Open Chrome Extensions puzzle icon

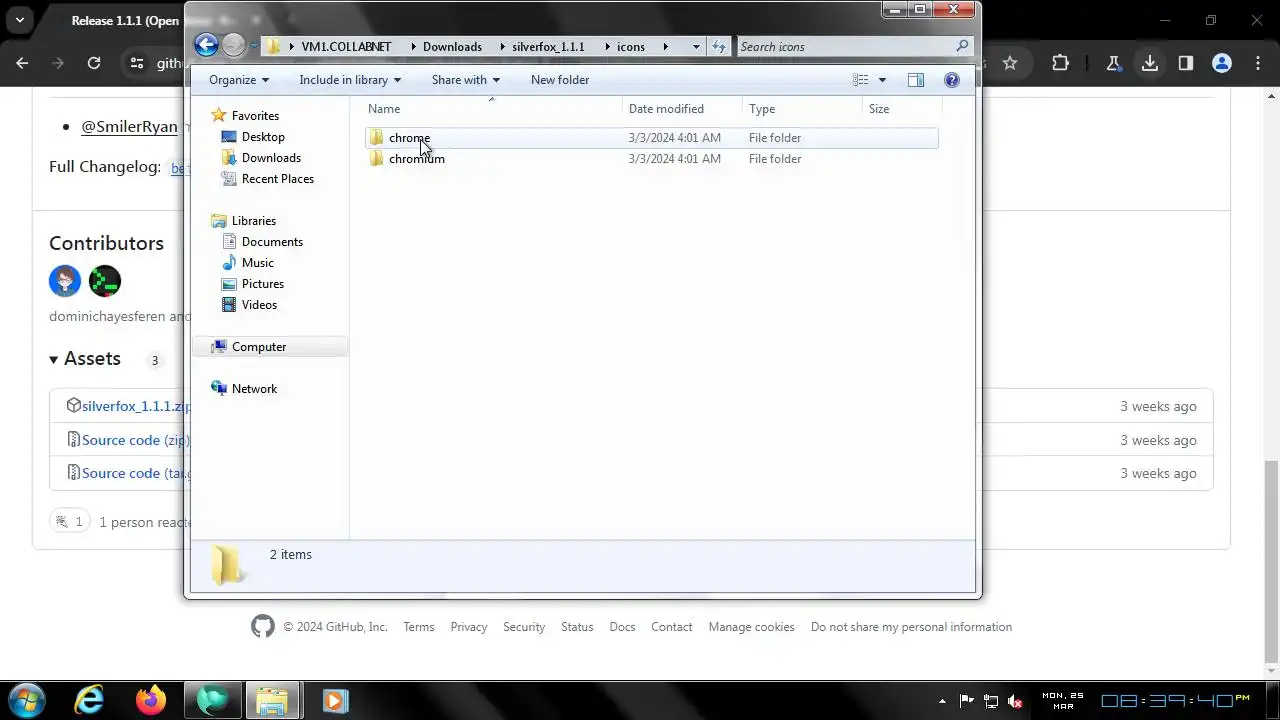tap(1060, 63)
